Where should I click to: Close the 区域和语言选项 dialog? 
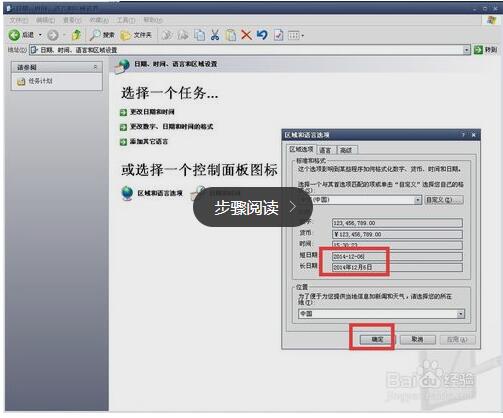(x=474, y=135)
